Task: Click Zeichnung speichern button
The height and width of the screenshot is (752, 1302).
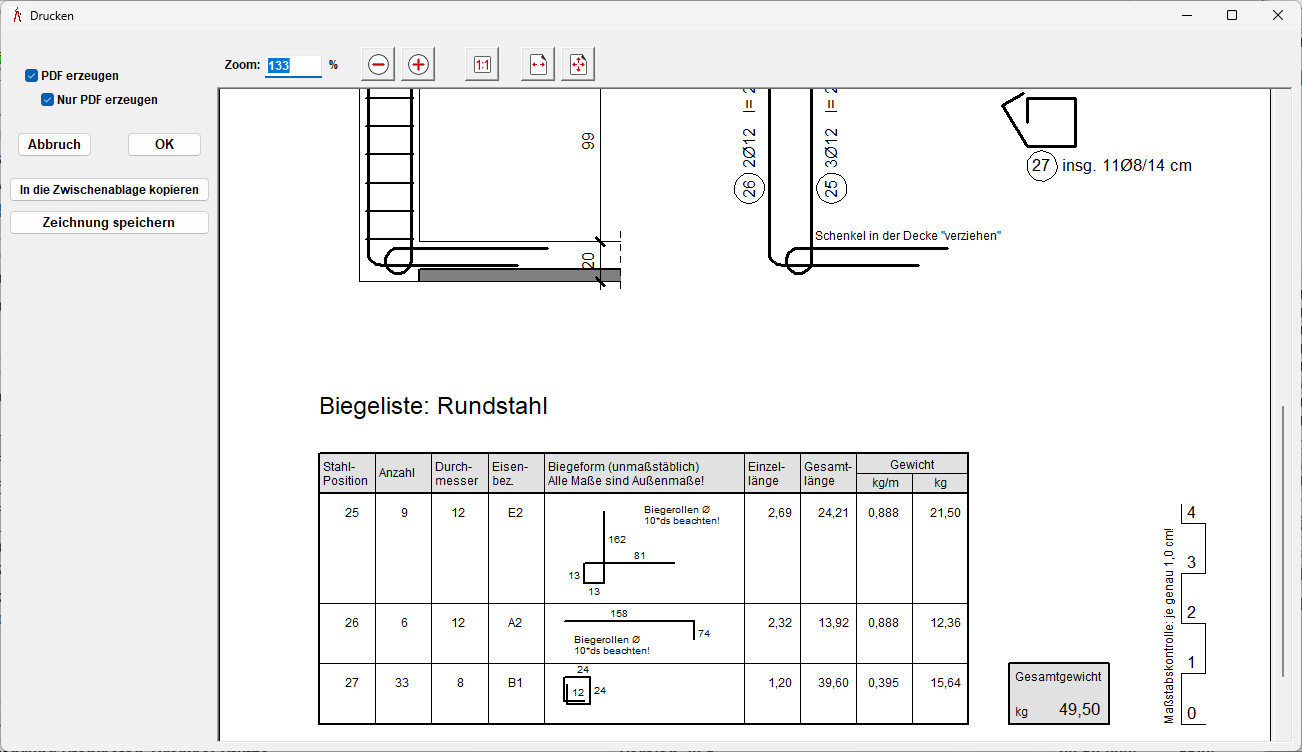Action: (x=109, y=223)
